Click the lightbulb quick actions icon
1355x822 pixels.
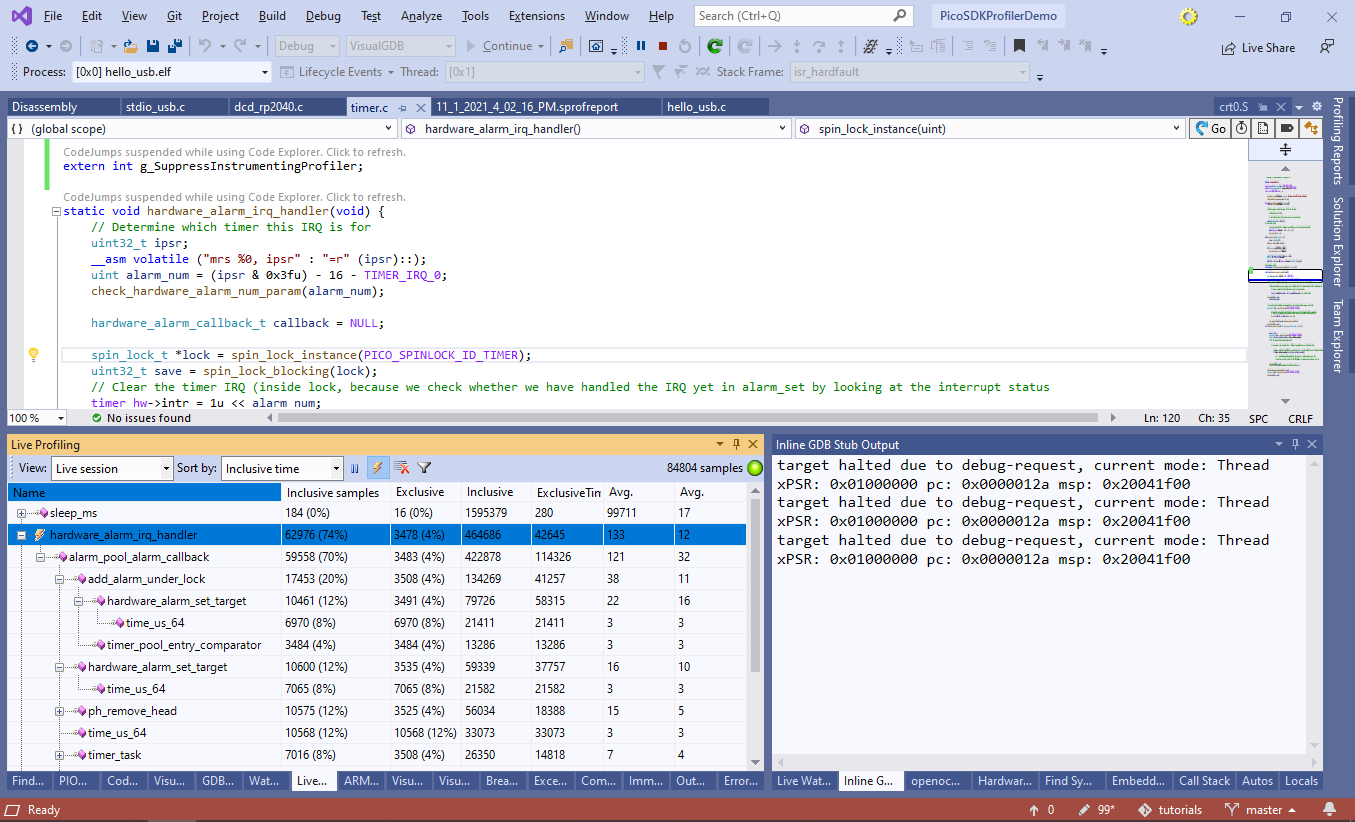pos(33,354)
